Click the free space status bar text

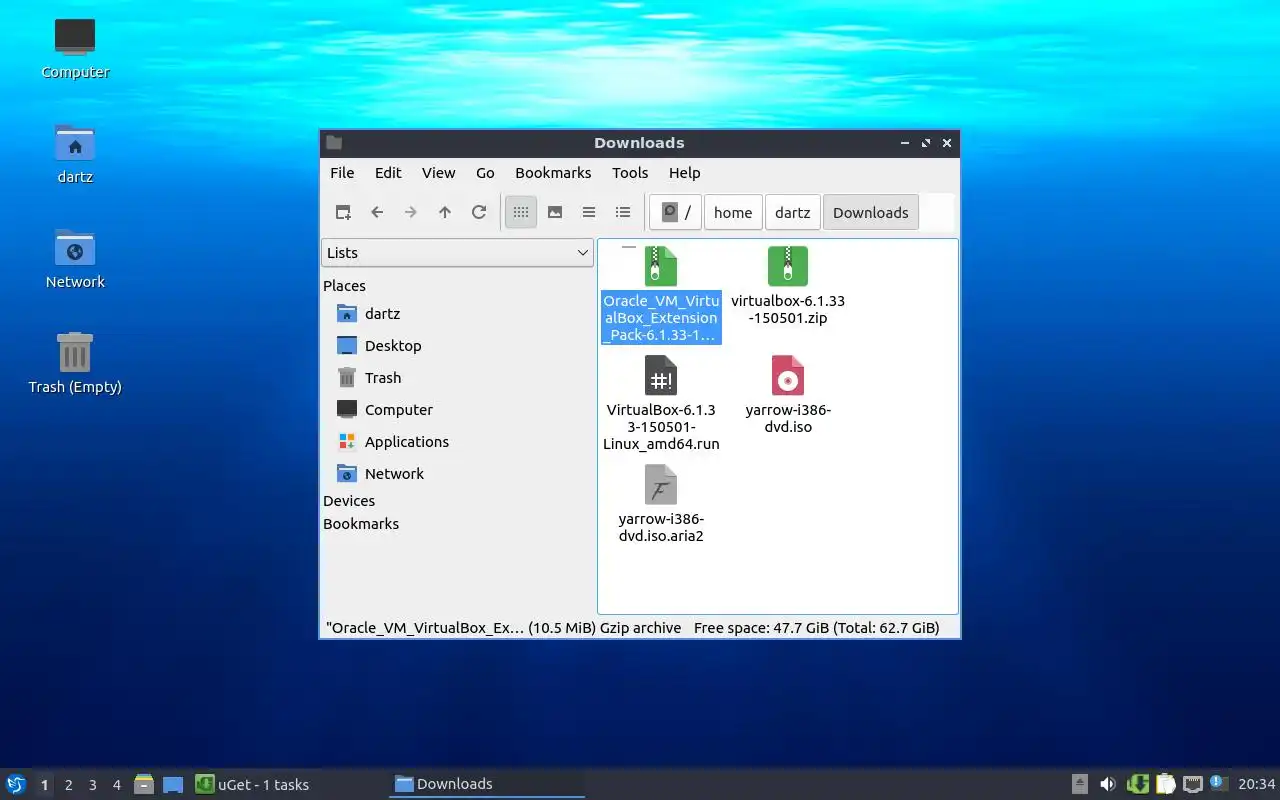[x=816, y=628]
